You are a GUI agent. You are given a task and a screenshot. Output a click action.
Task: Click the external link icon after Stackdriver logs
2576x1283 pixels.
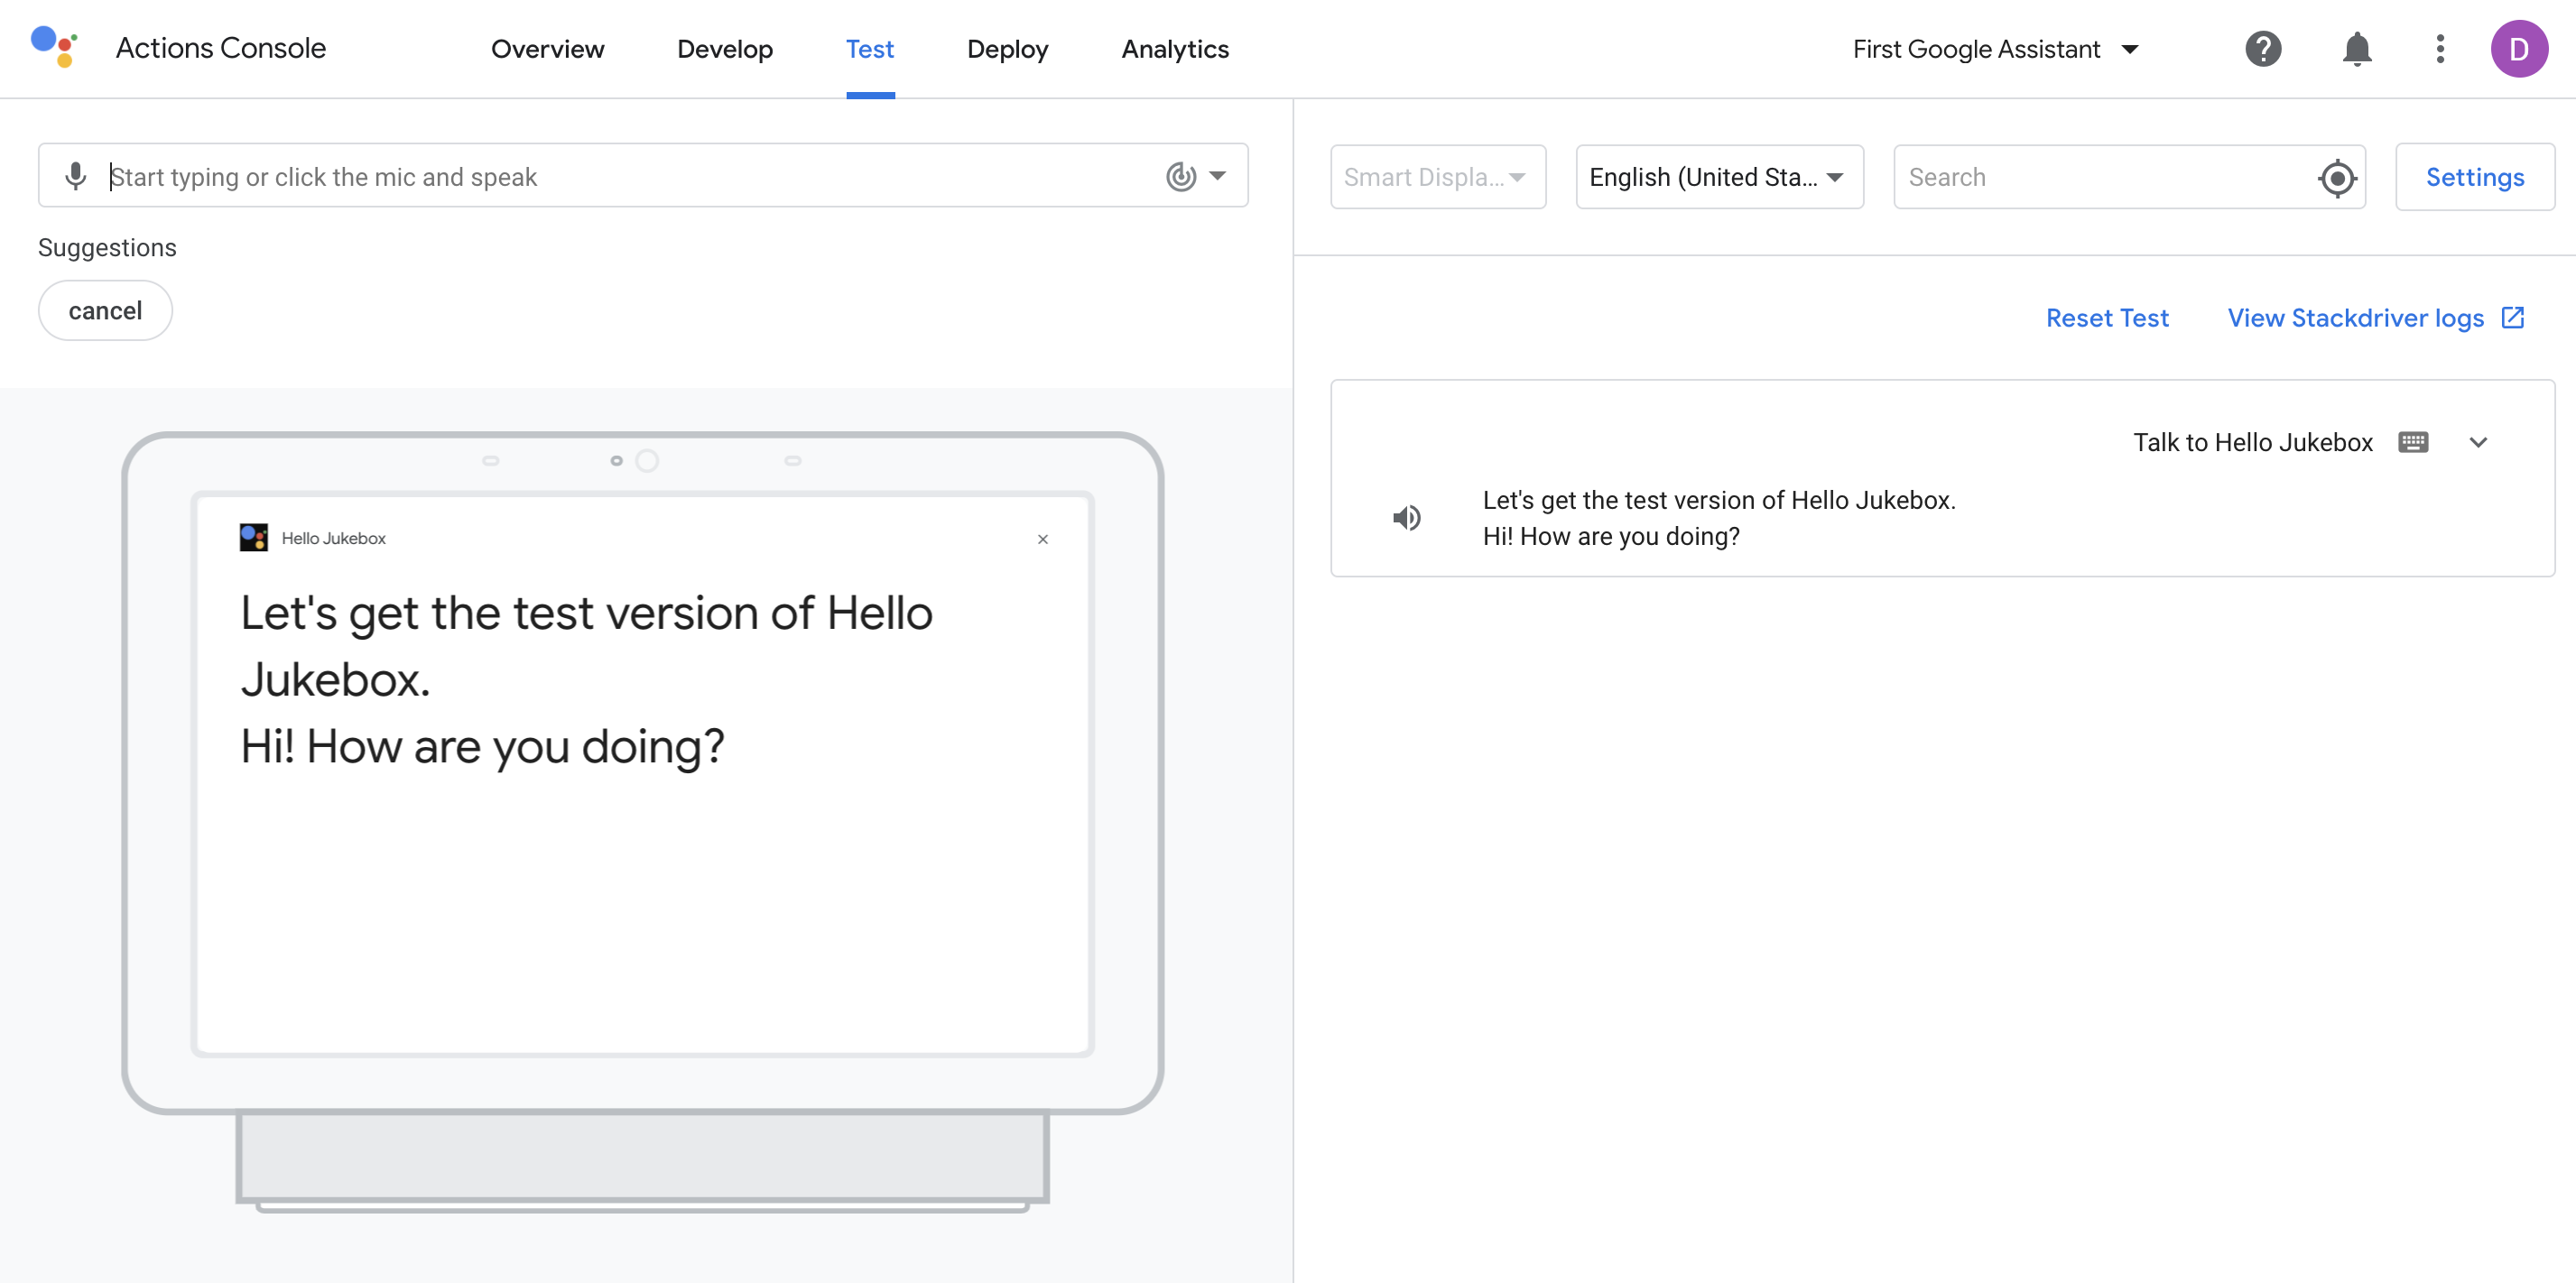[2513, 318]
